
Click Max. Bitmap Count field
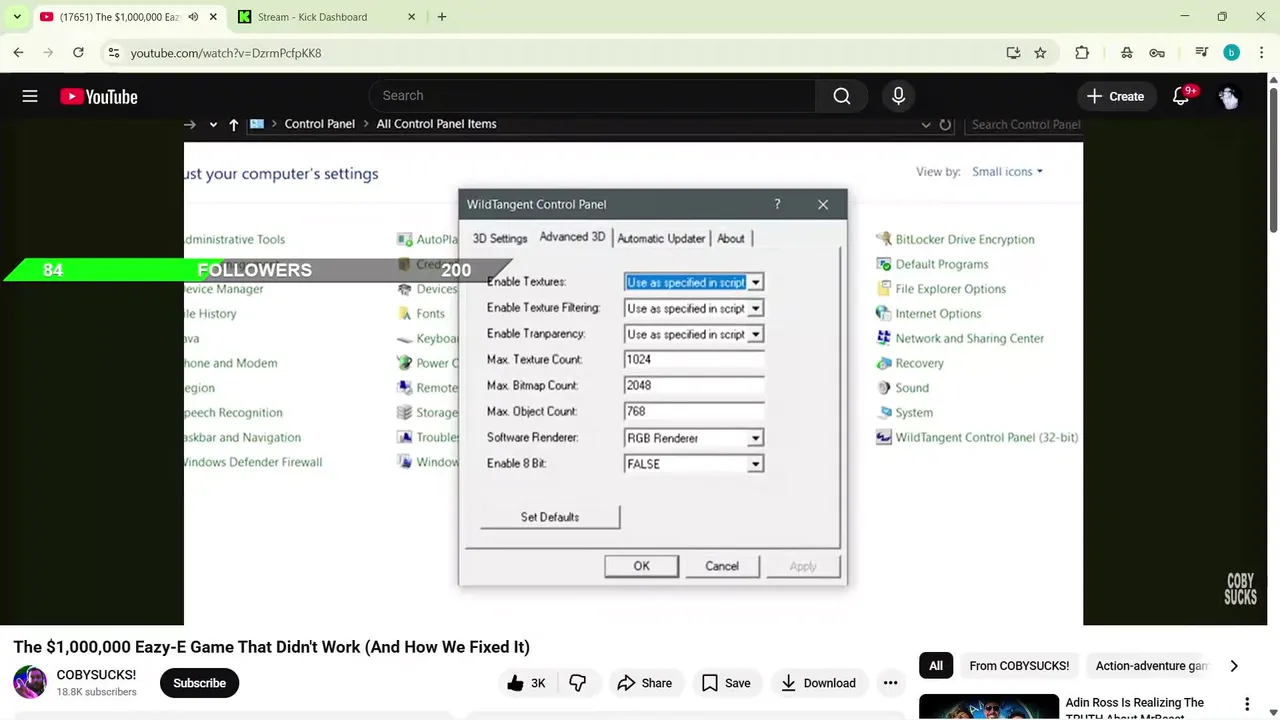tap(694, 386)
